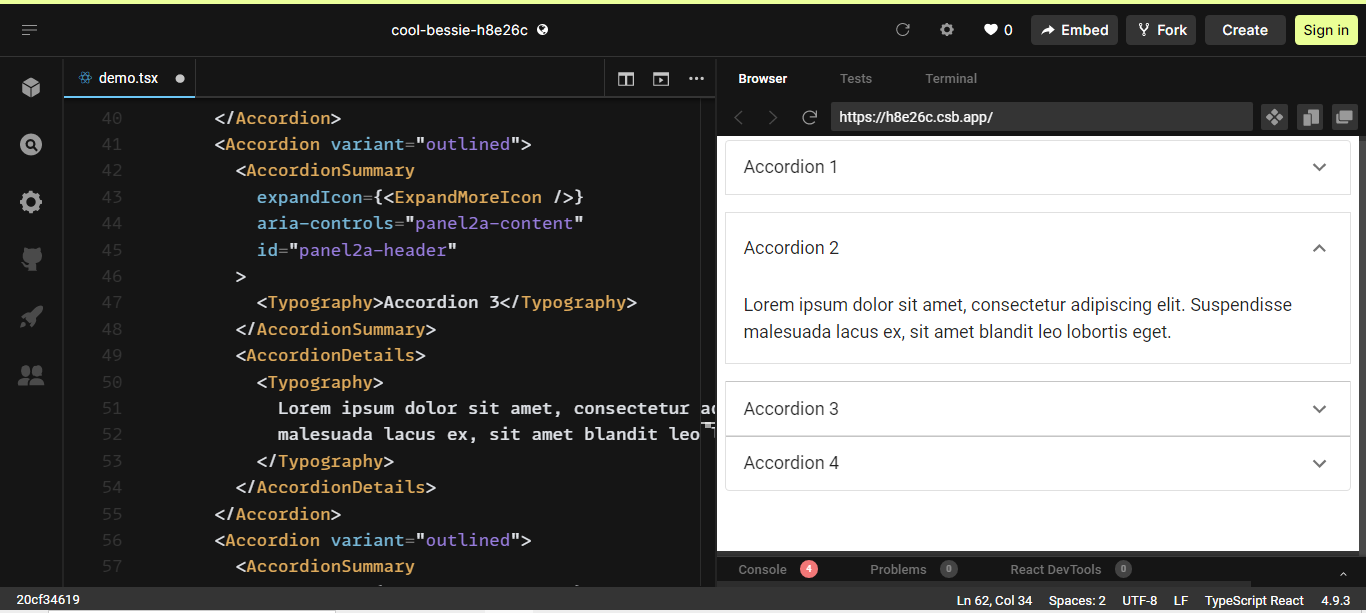Click the Ln 62, Col 34 status item

994,600
